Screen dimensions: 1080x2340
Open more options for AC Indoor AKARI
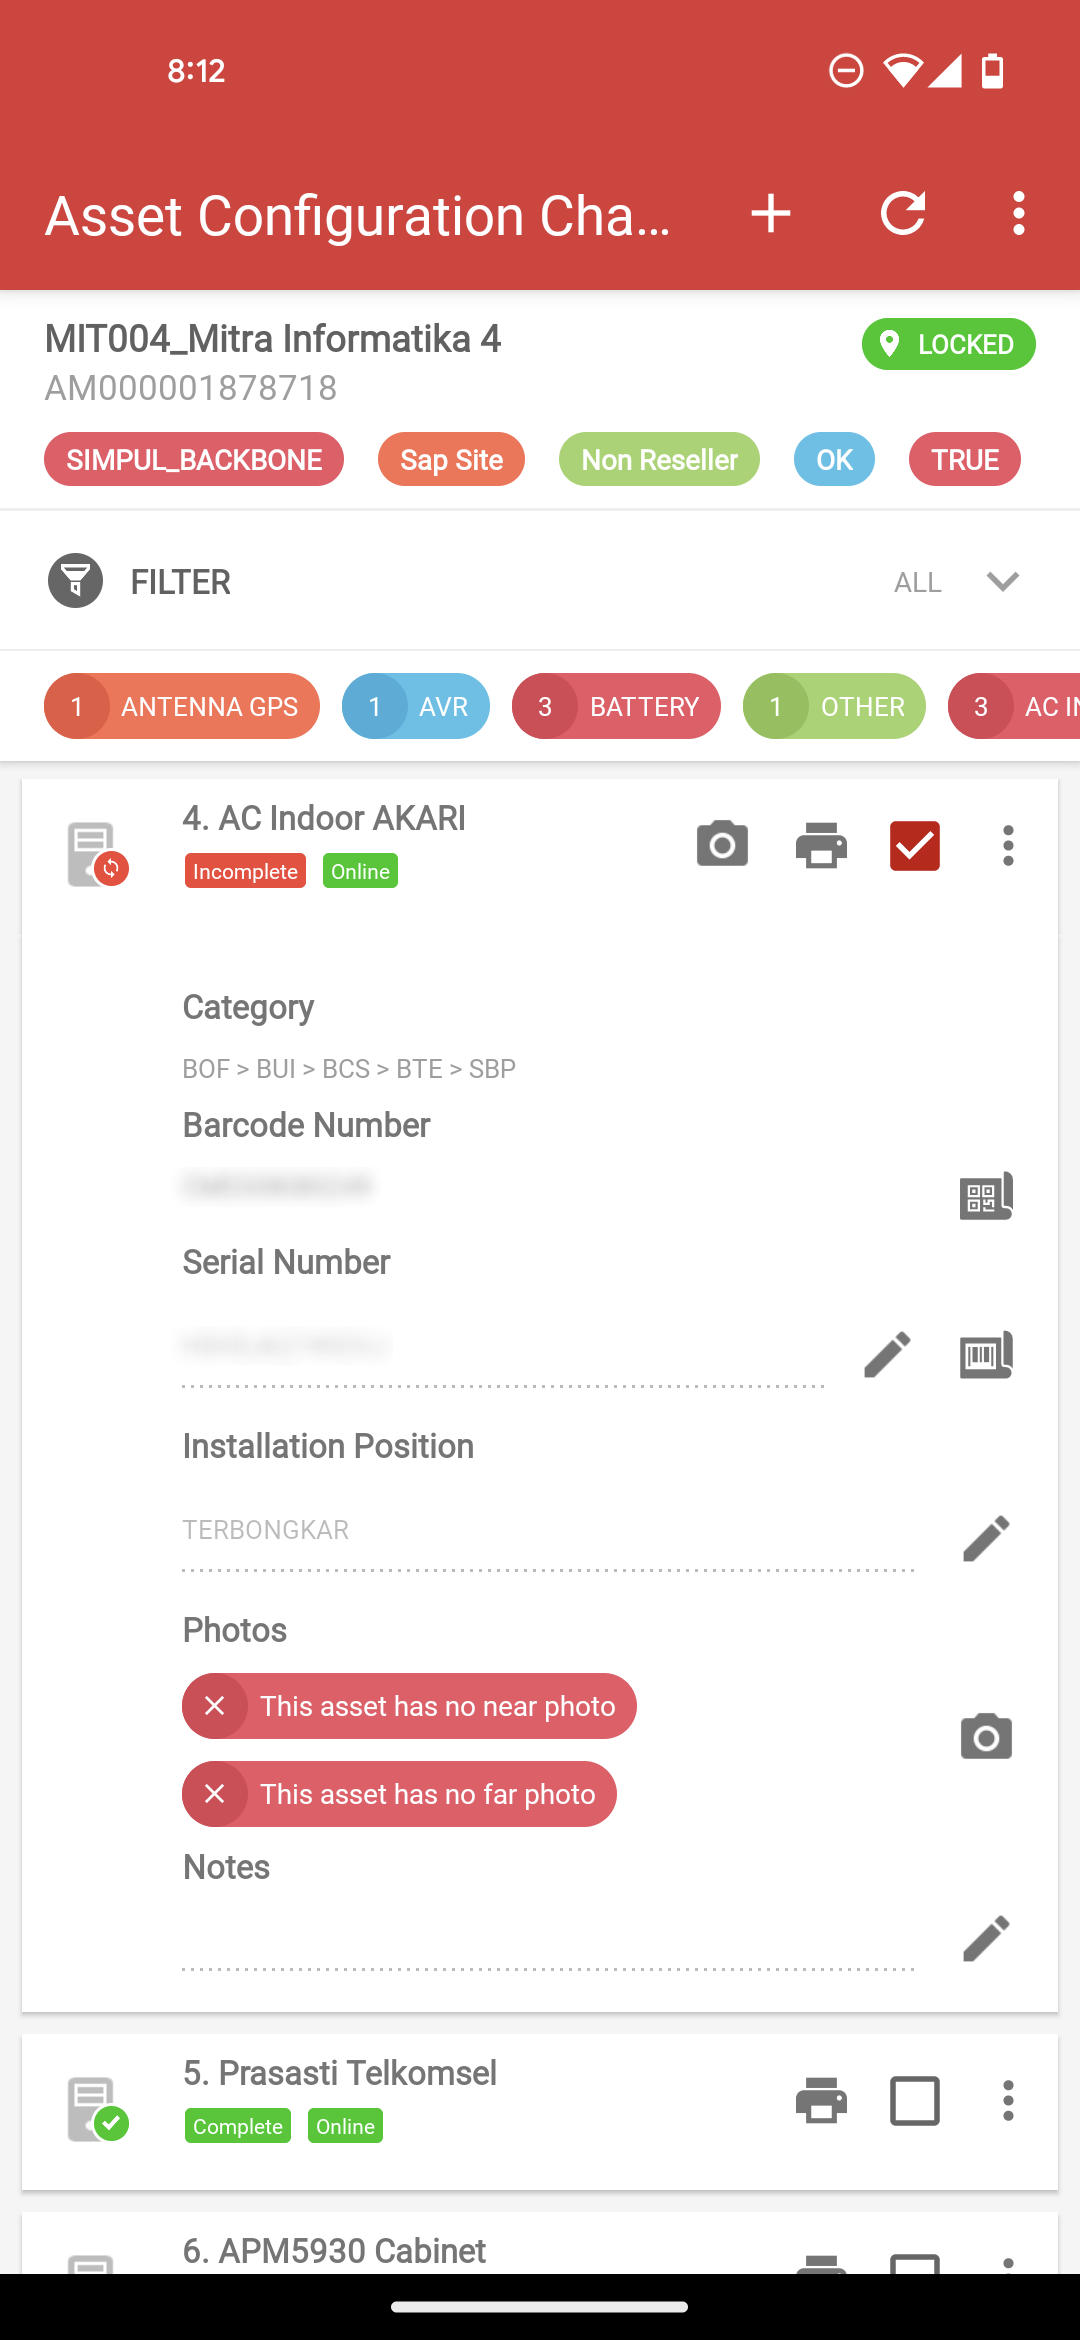(1008, 846)
